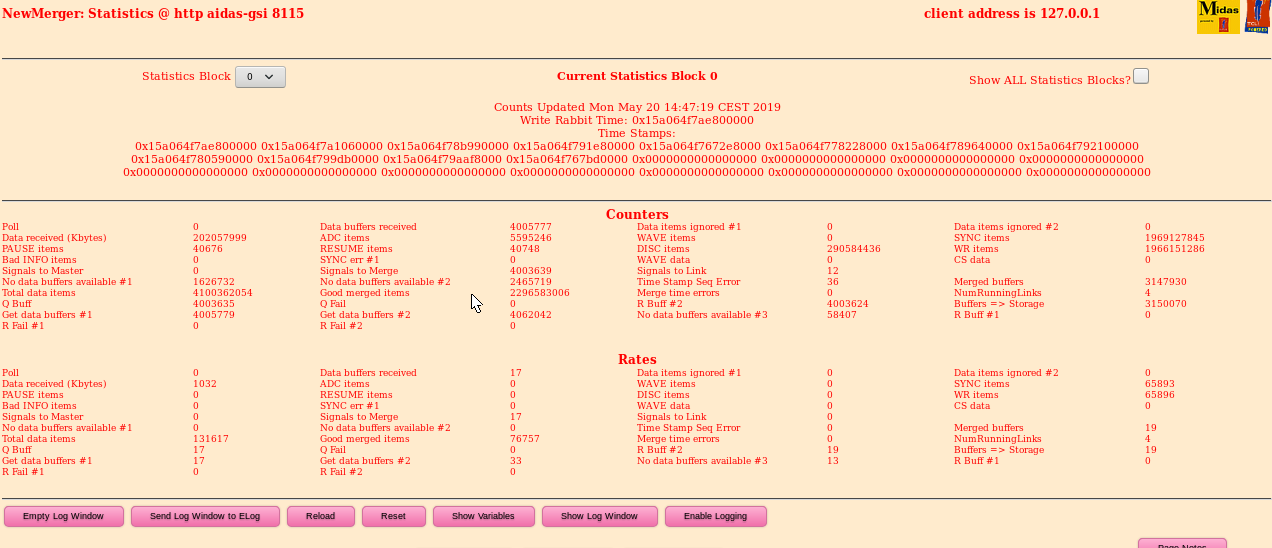The image size is (1272, 548).
Task: Click the PAUSE items count 40676
Action: [208, 249]
